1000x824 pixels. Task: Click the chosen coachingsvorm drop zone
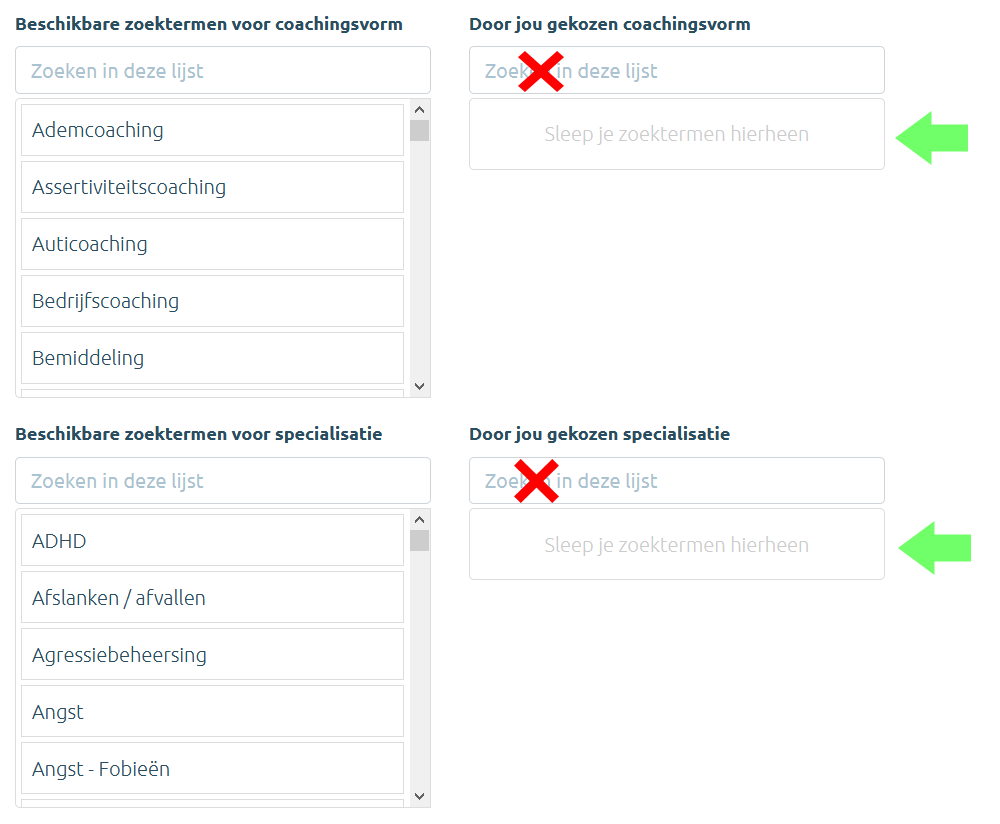click(676, 134)
